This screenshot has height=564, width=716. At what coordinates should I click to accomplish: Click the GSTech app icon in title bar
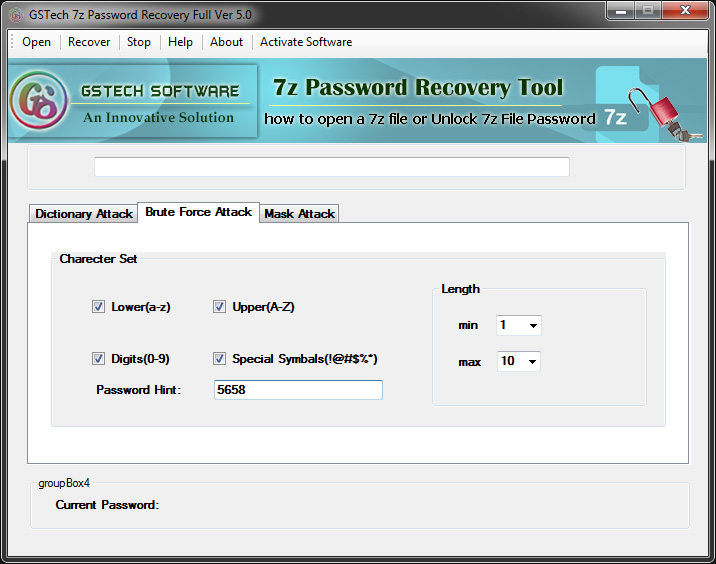[15, 13]
